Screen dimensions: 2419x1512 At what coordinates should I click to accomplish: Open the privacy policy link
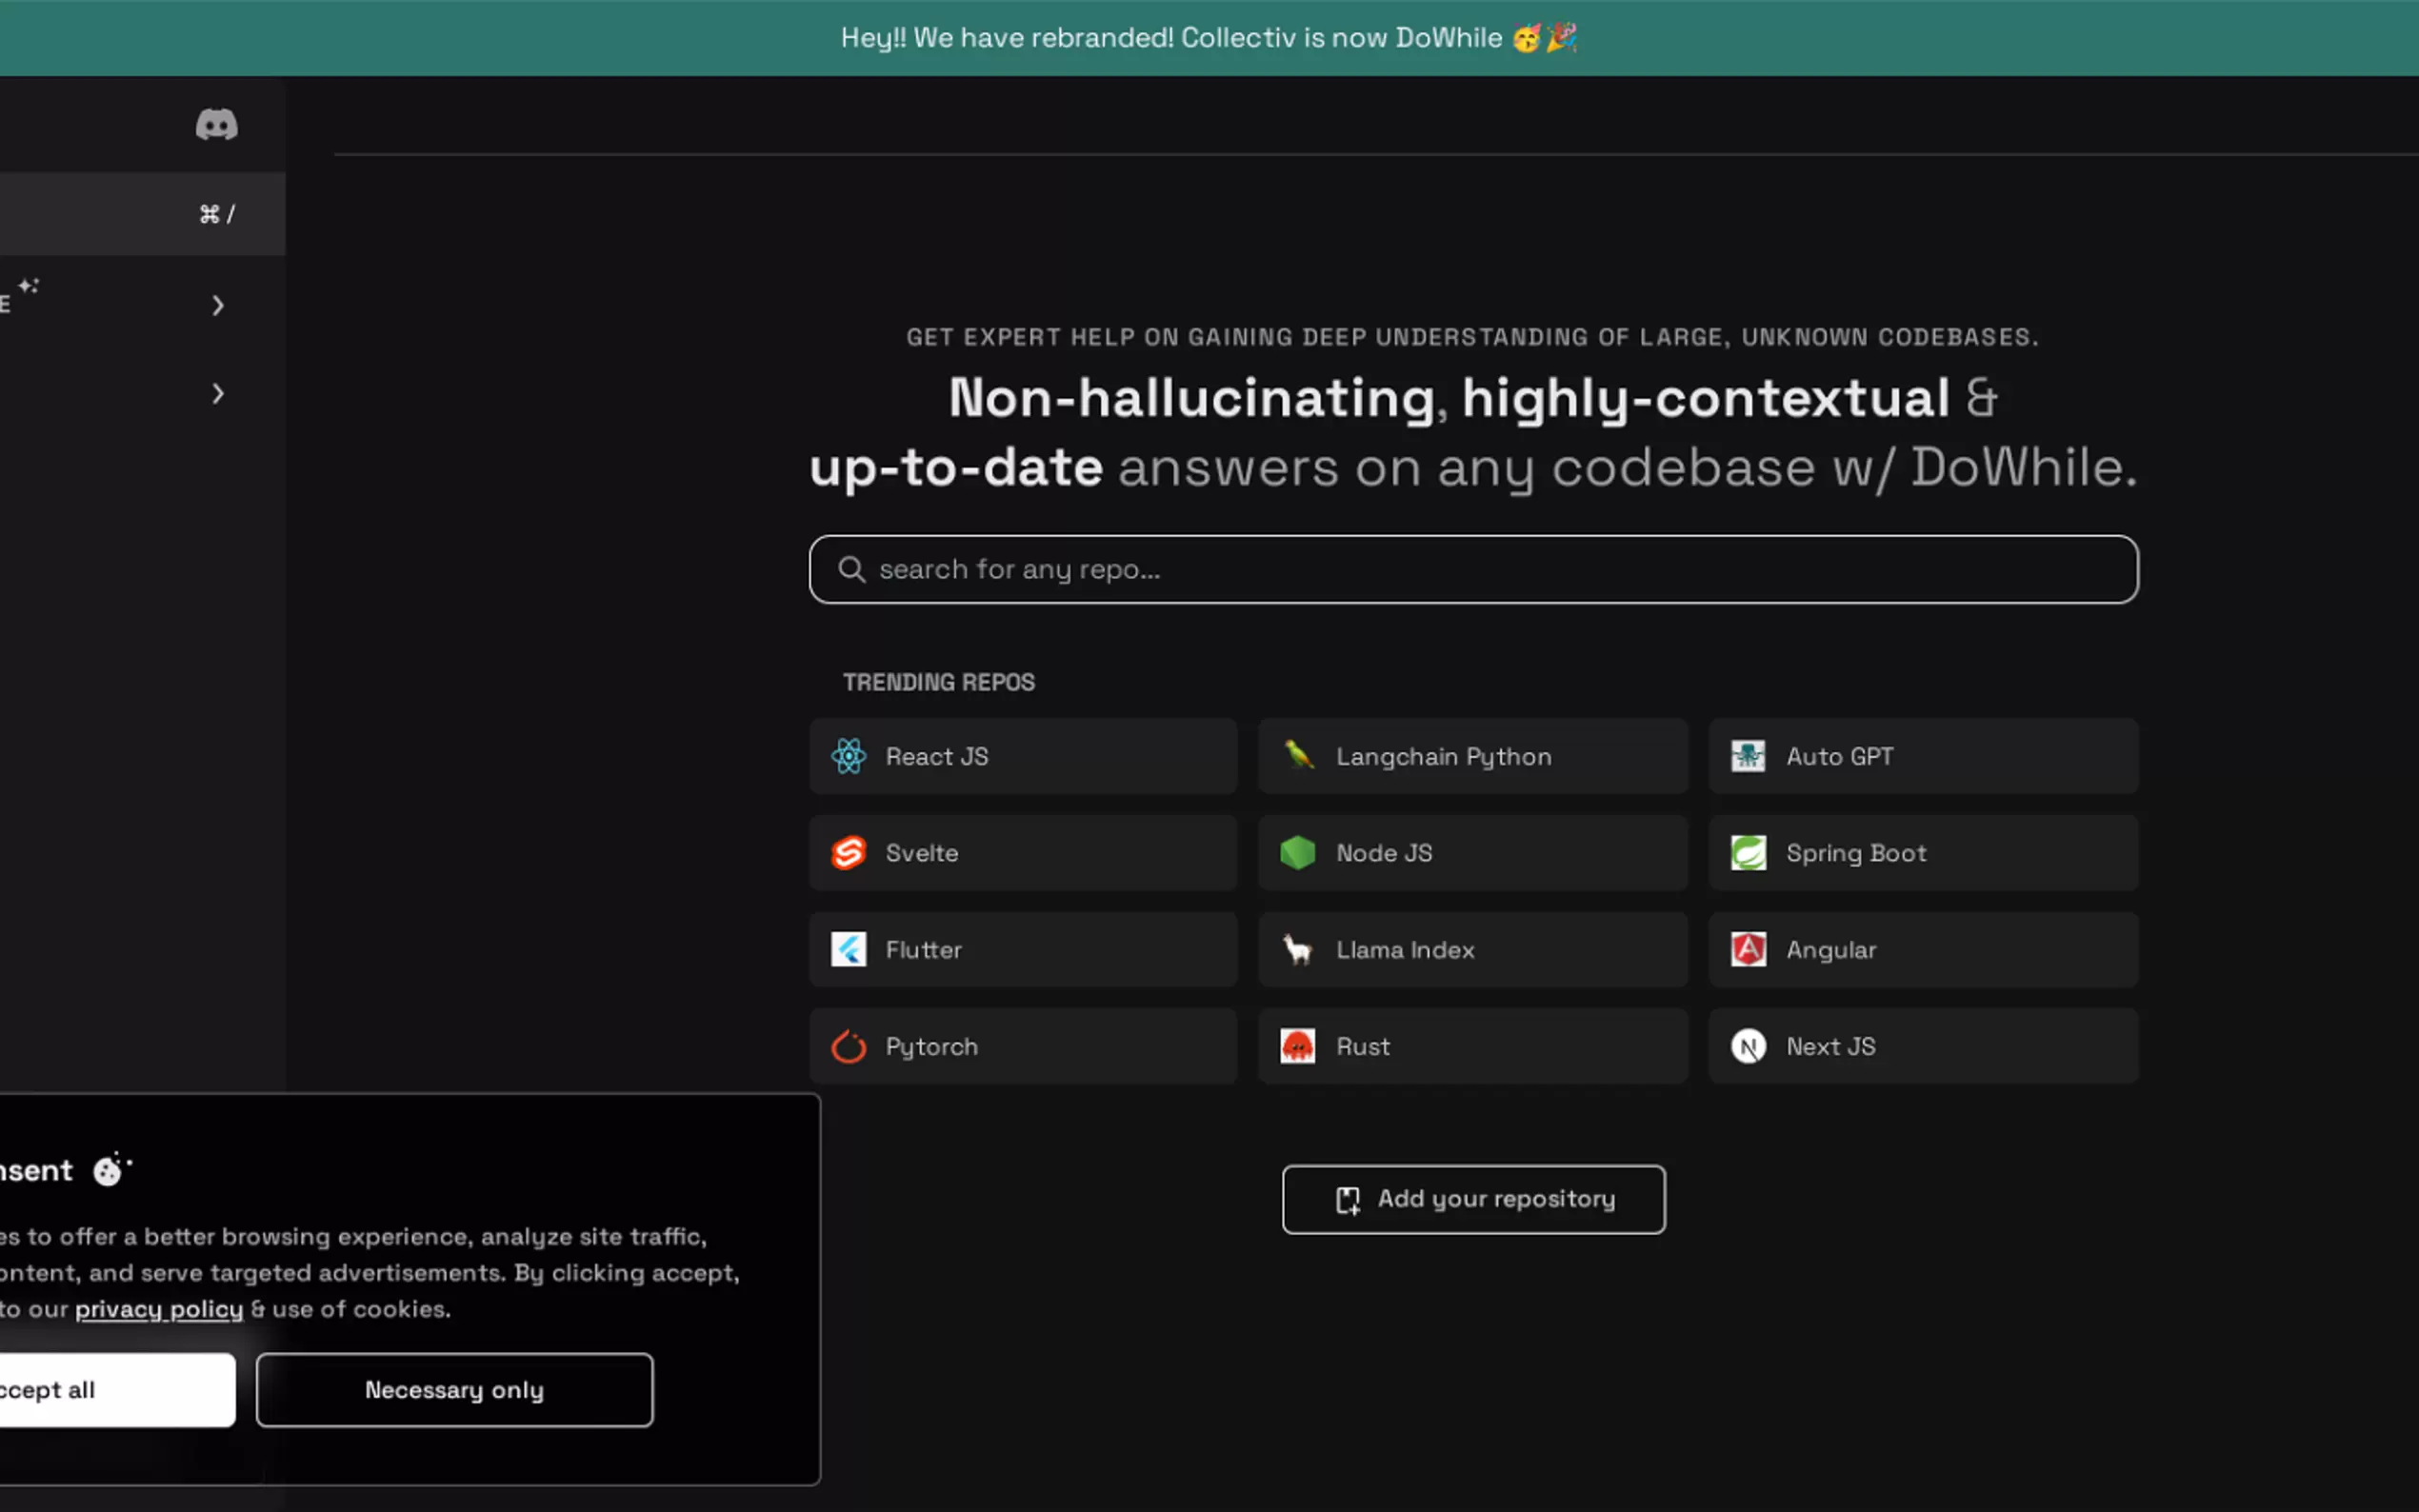pyautogui.click(x=159, y=1309)
